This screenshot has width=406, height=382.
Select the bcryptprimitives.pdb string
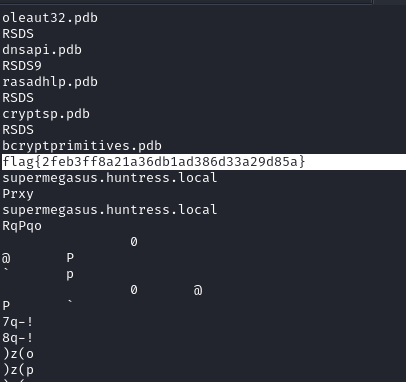click(x=82, y=146)
